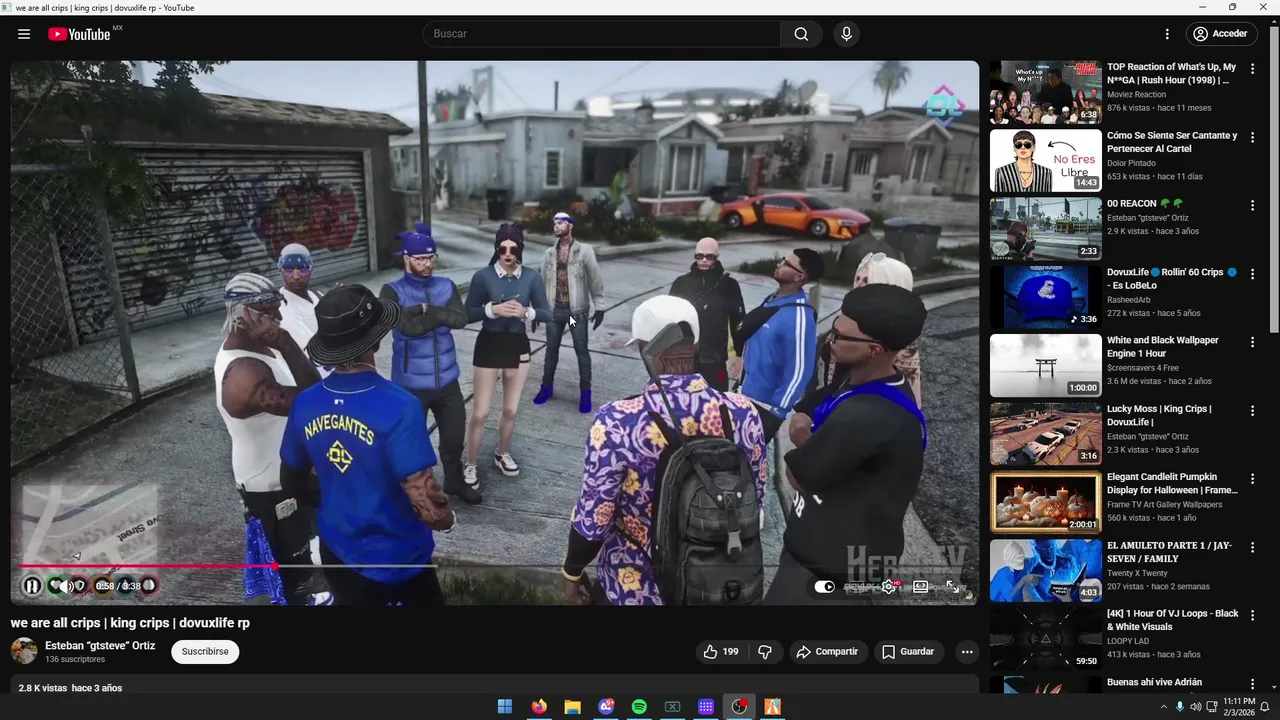Open EL AMULETO PARTE 1 thumbnail
This screenshot has width=1280, height=720.
point(1045,570)
